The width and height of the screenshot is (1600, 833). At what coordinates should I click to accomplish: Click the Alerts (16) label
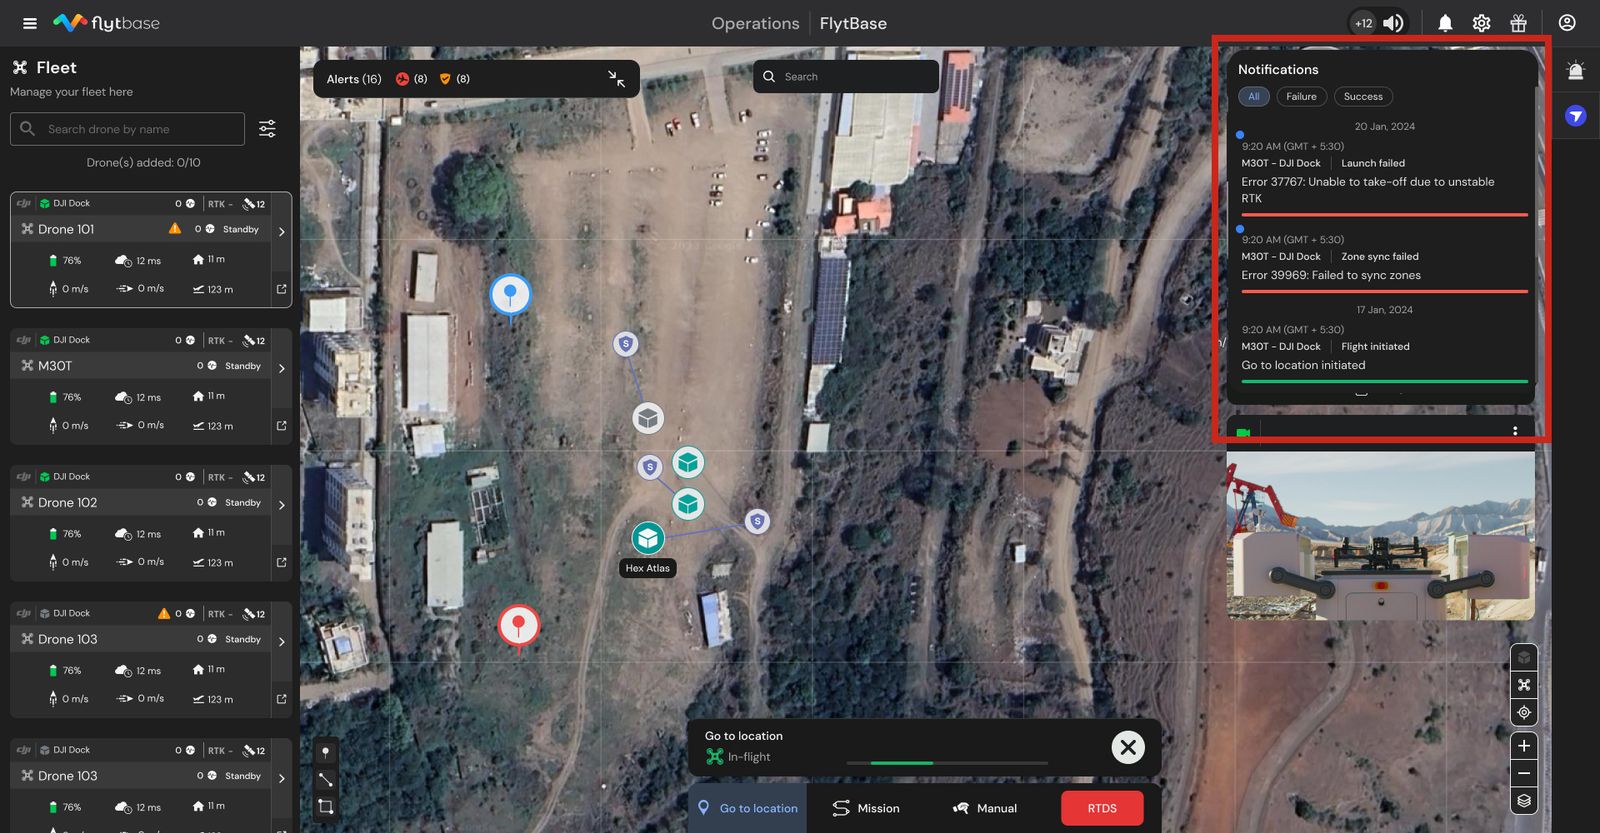[354, 79]
